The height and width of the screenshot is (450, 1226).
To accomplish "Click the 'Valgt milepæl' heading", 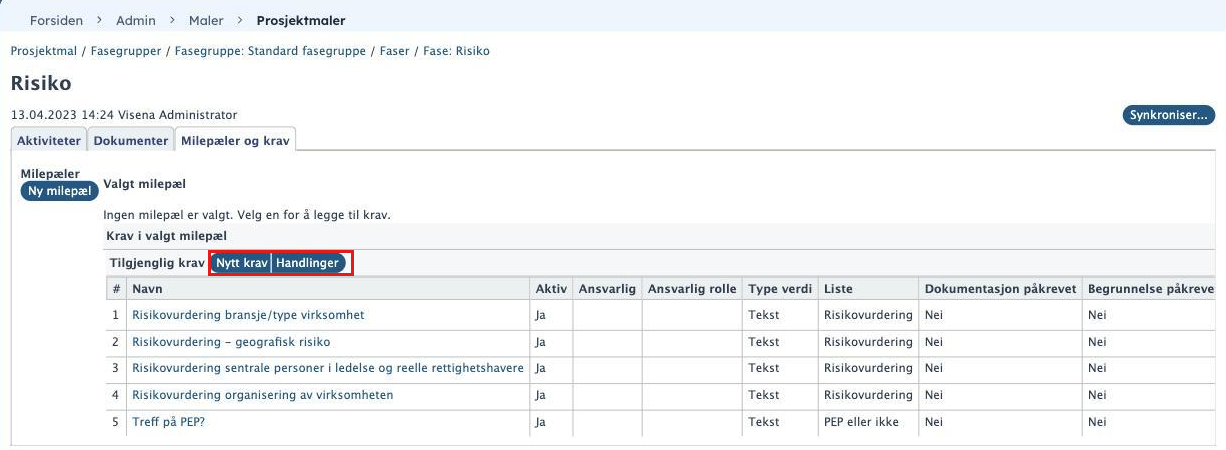I will (145, 184).
